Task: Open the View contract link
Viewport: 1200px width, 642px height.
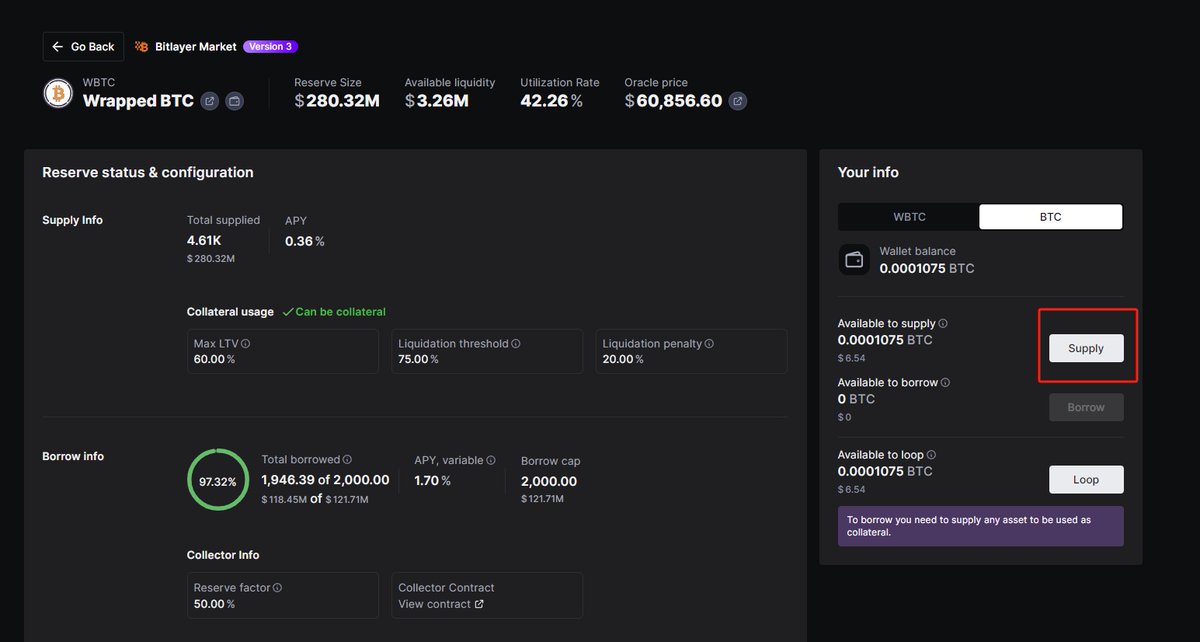Action: (441, 604)
